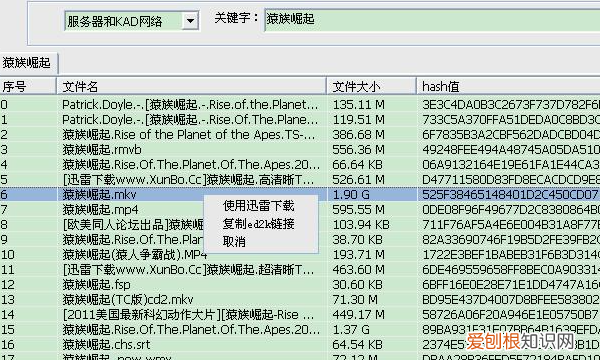Switch to the 猿族崛起 results tab

[28, 63]
